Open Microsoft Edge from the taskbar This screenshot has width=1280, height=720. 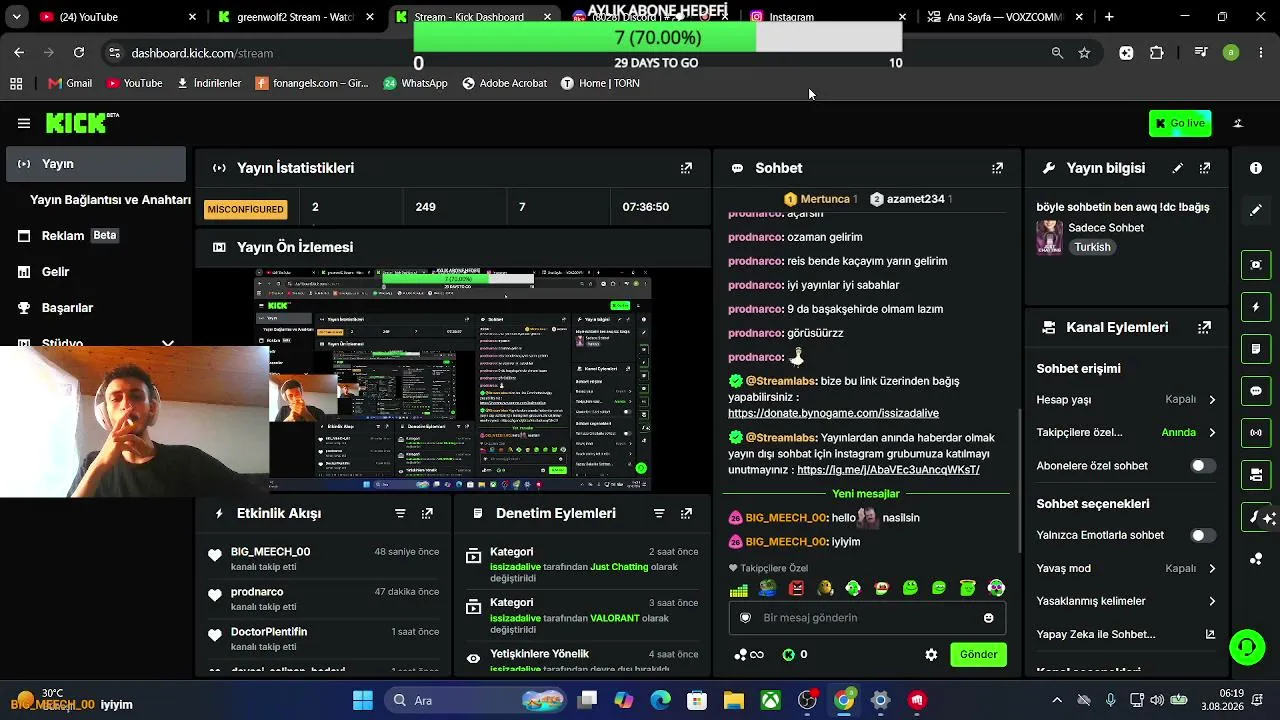[661, 700]
